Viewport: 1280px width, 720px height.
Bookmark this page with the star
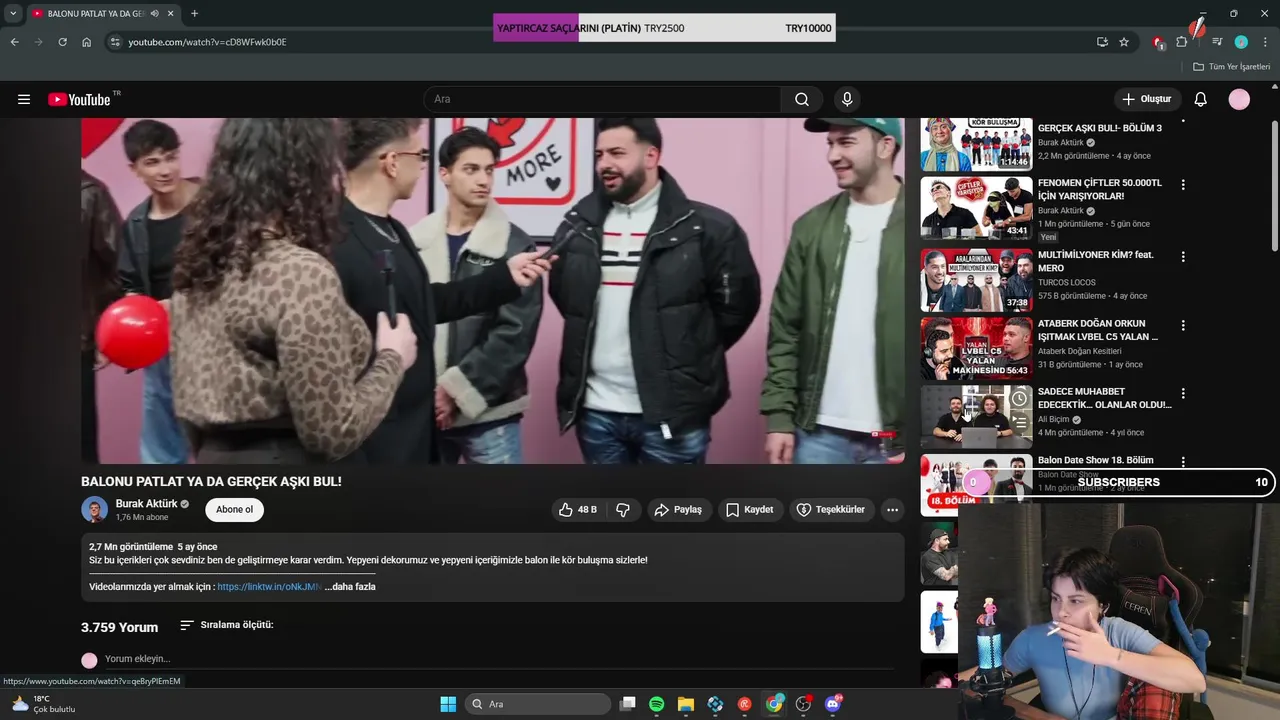coord(1124,42)
